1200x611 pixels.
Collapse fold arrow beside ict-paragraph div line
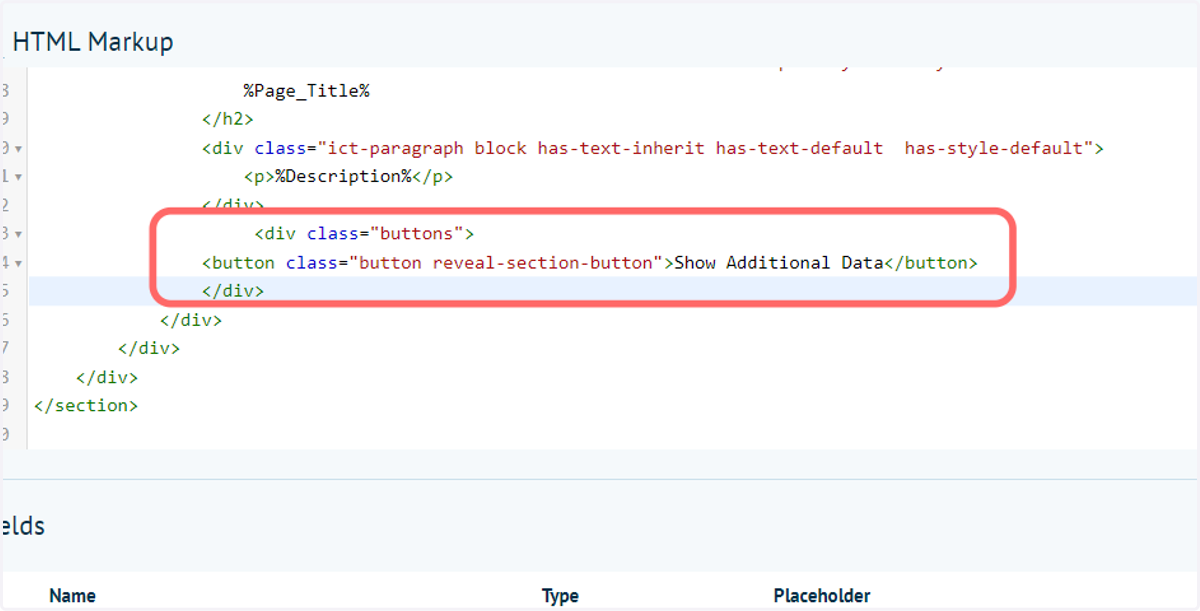19,149
